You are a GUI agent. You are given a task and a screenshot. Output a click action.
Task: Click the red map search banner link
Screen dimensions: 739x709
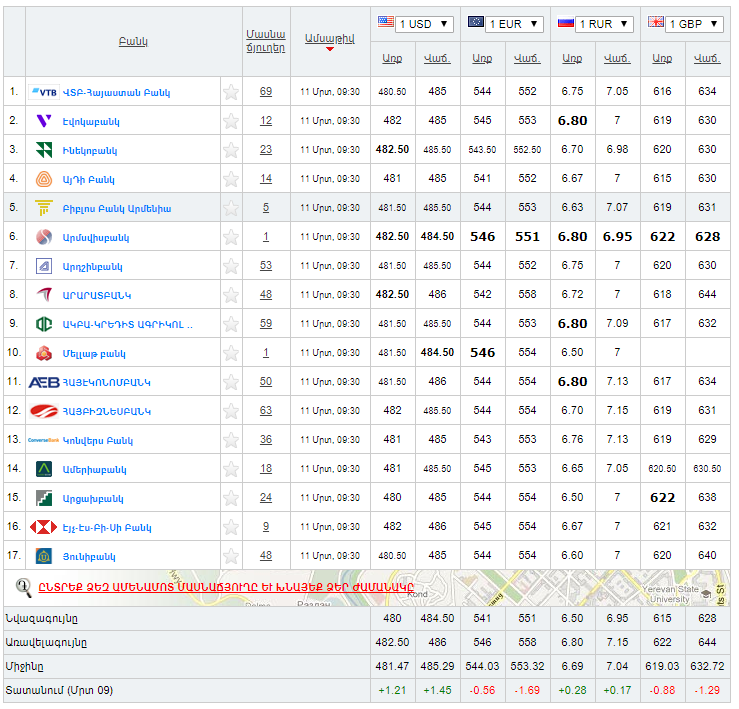[227, 587]
